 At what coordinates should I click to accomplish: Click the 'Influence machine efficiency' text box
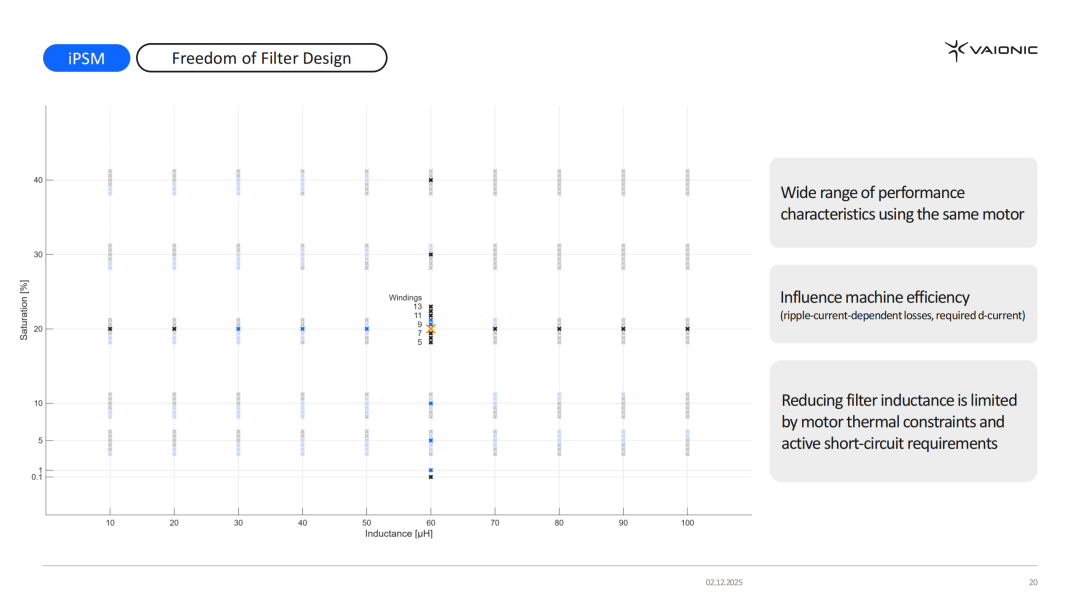pyautogui.click(x=903, y=304)
